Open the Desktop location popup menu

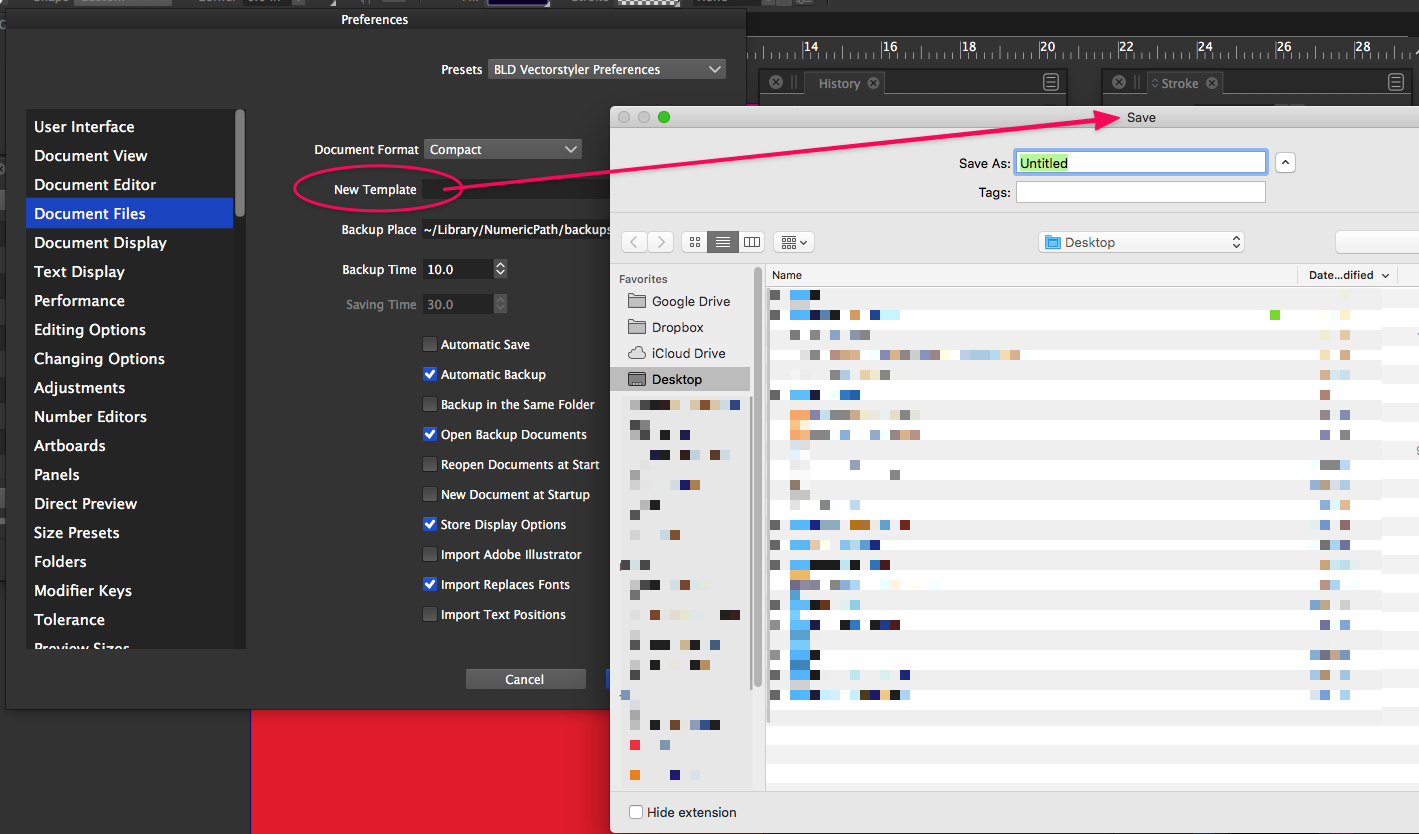point(1141,242)
